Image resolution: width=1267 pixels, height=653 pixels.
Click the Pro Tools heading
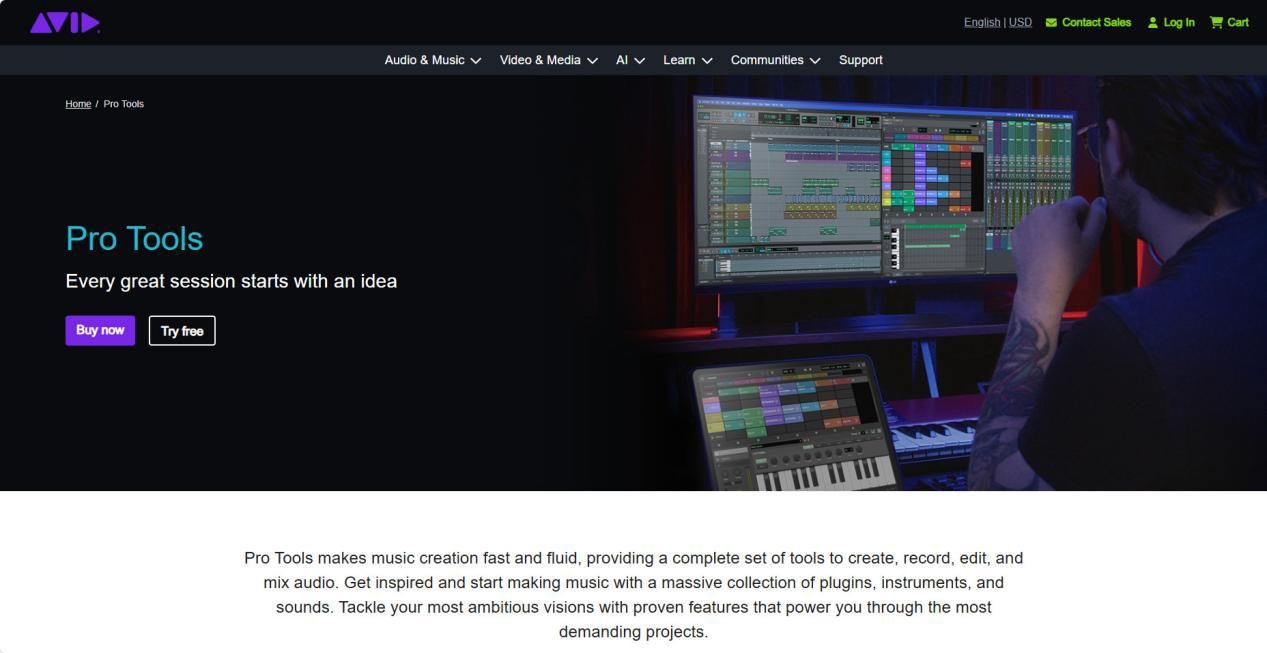point(134,239)
